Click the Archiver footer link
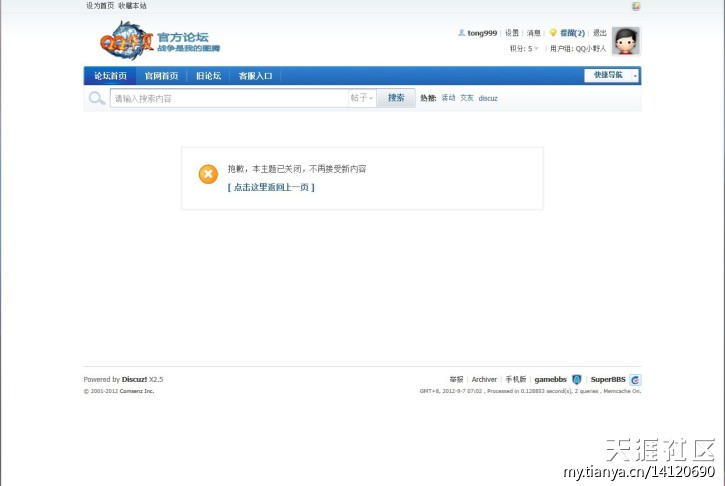This screenshot has height=486, width=725. [x=484, y=379]
